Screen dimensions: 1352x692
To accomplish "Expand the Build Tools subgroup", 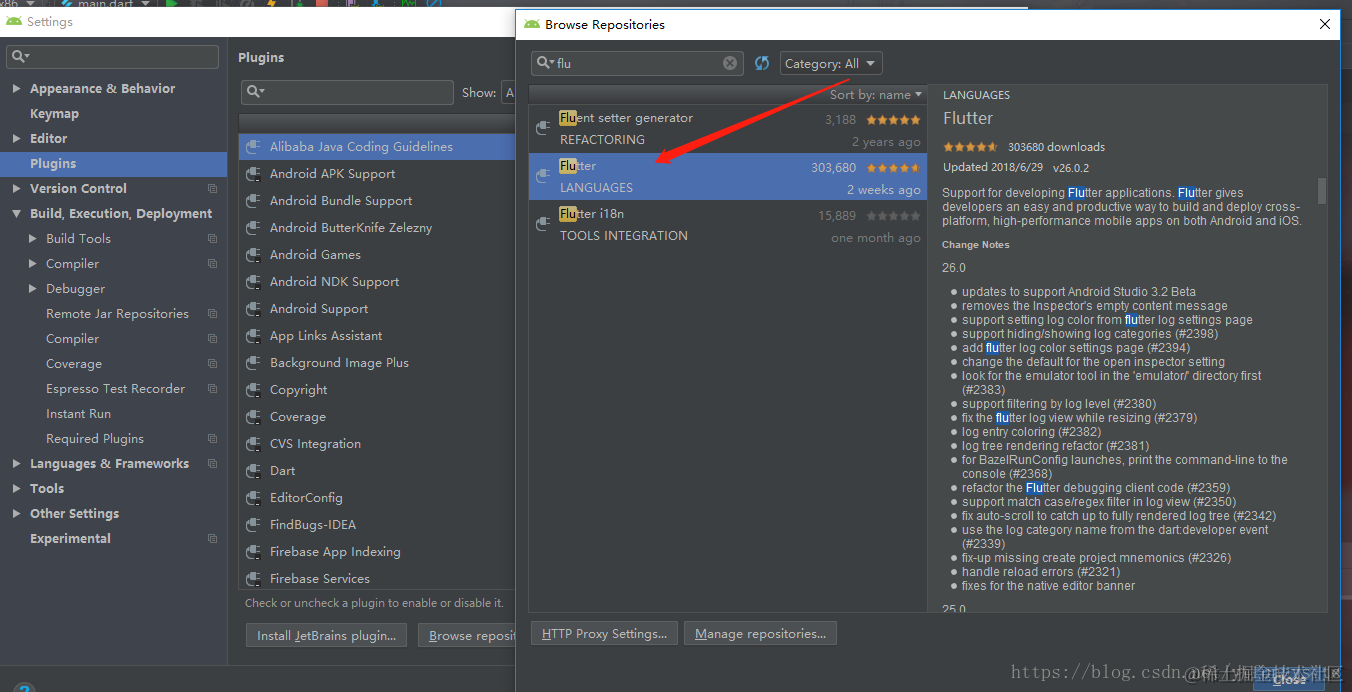I will (33, 238).
